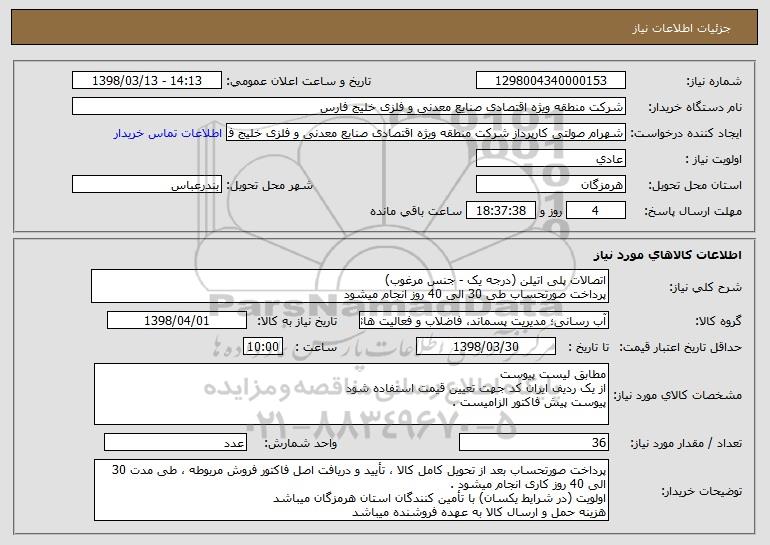Select the label ایجاد کننده درخواست
This screenshot has height=545, width=770.
point(686,133)
